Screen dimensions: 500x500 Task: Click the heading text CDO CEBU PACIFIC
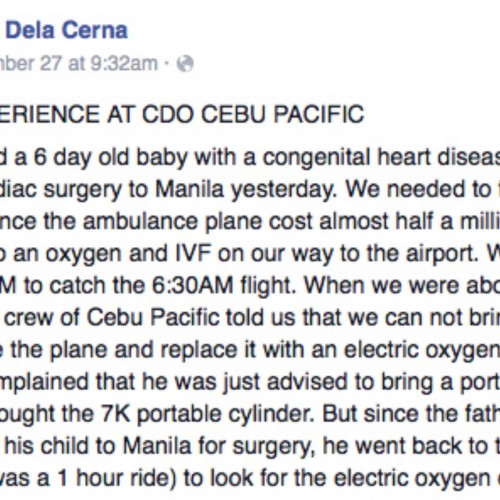point(253,114)
